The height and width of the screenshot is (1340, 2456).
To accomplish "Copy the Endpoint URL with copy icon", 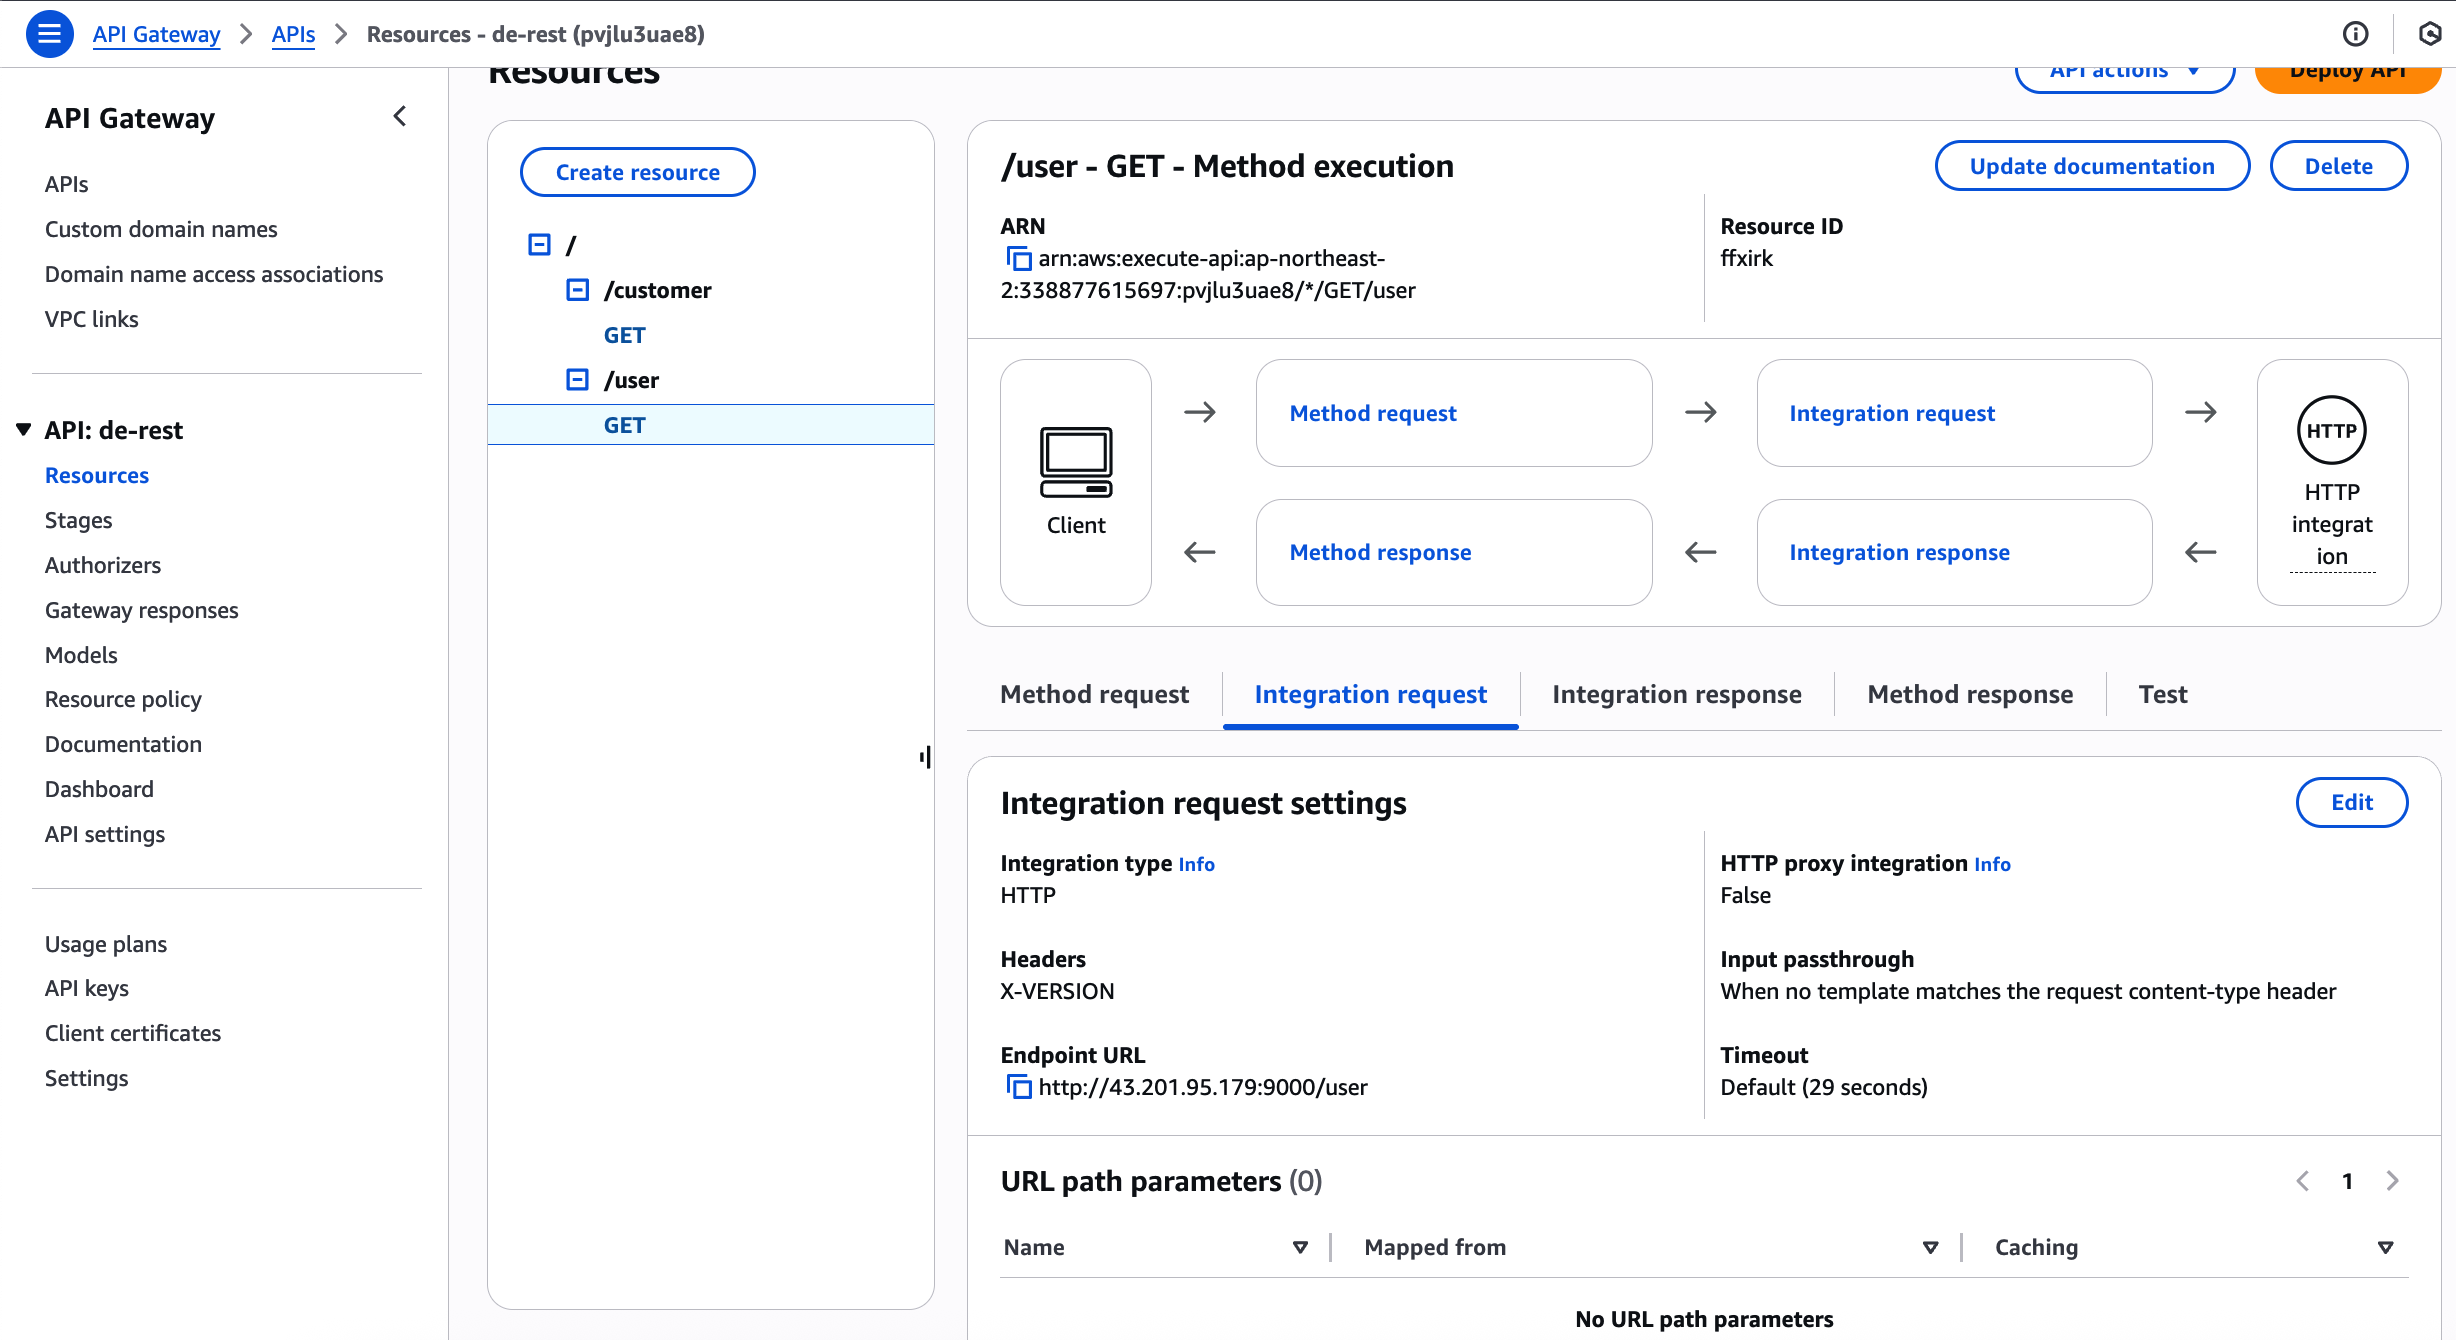I will 1018,1087.
